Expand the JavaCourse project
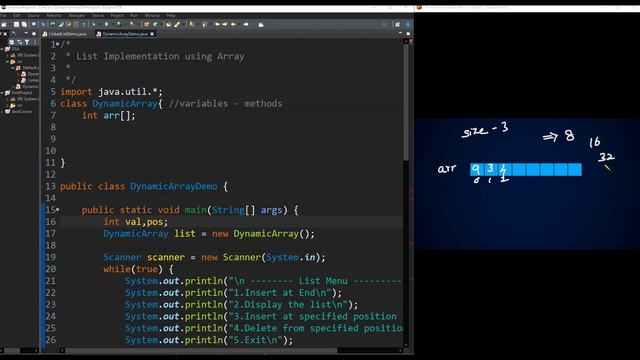 tap(2, 111)
